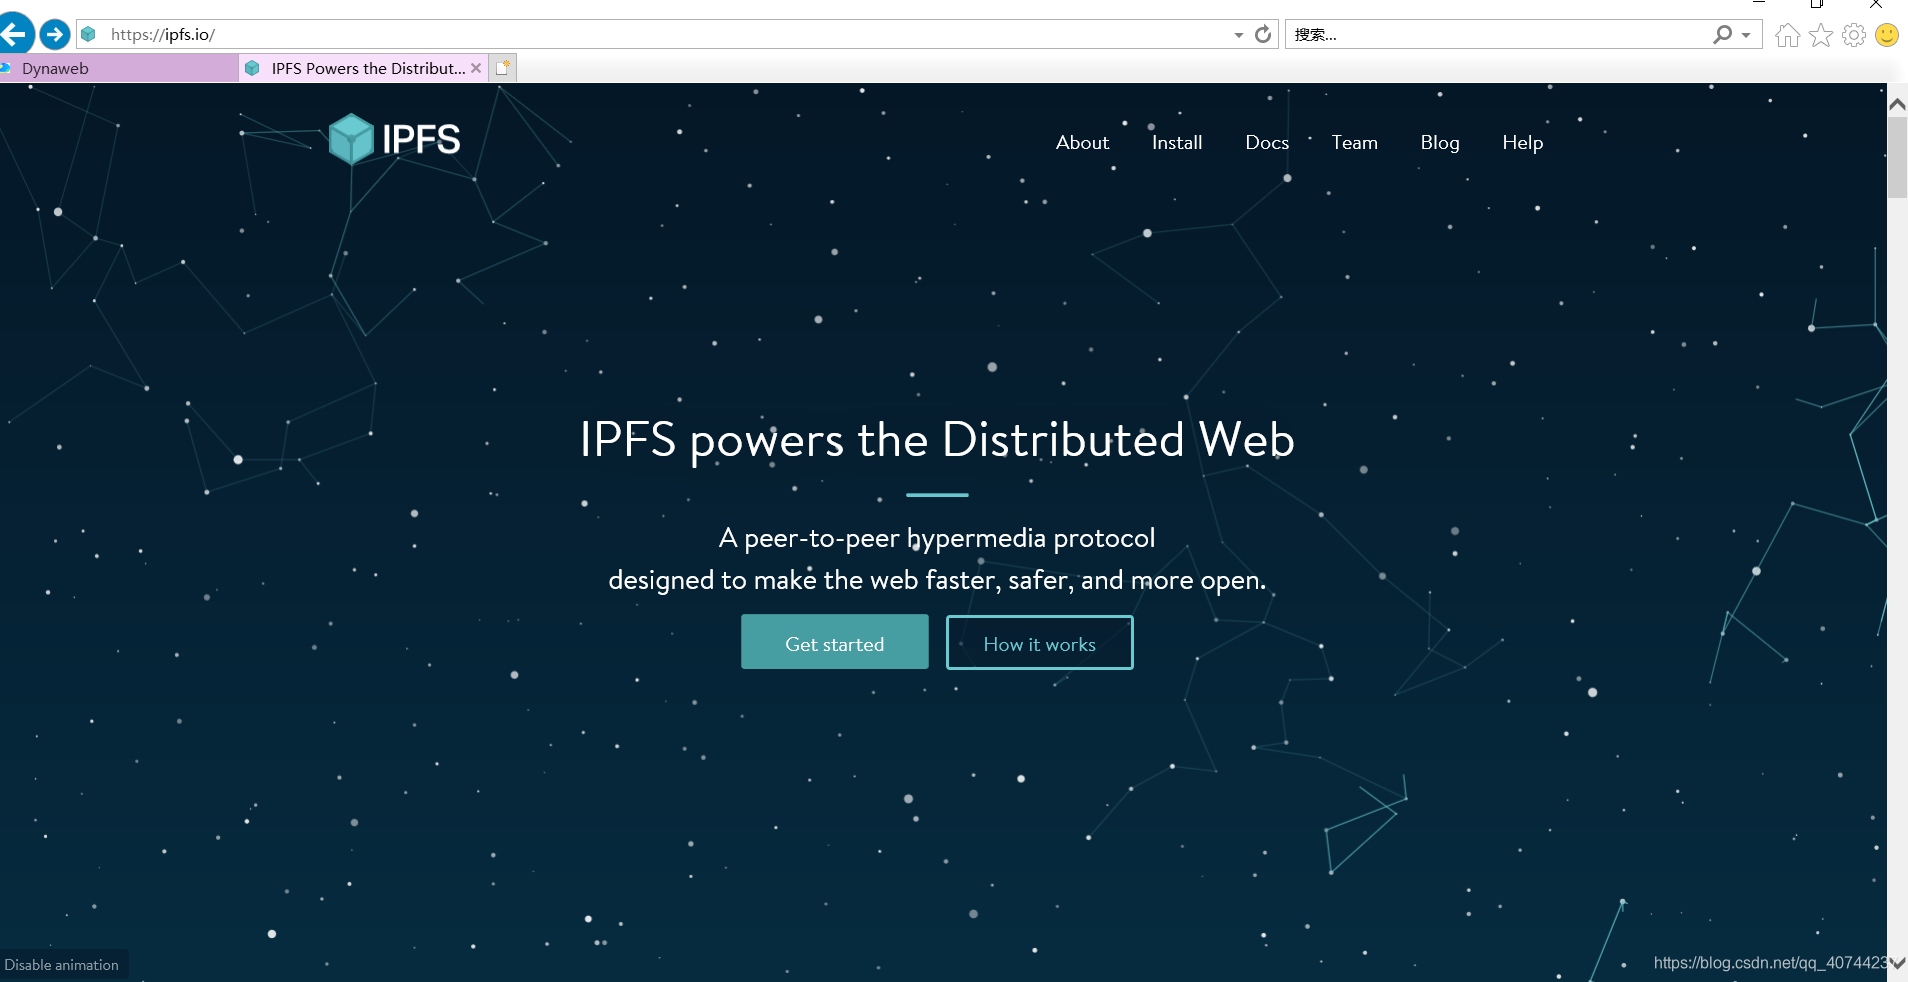Click the How it works button
This screenshot has height=982, width=1908.
1040,642
